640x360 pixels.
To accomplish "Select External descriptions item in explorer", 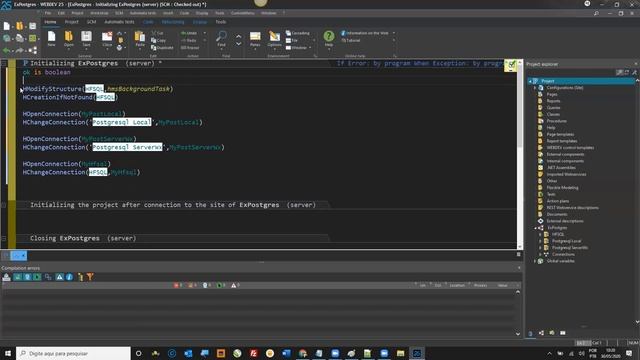I will [x=565, y=221].
